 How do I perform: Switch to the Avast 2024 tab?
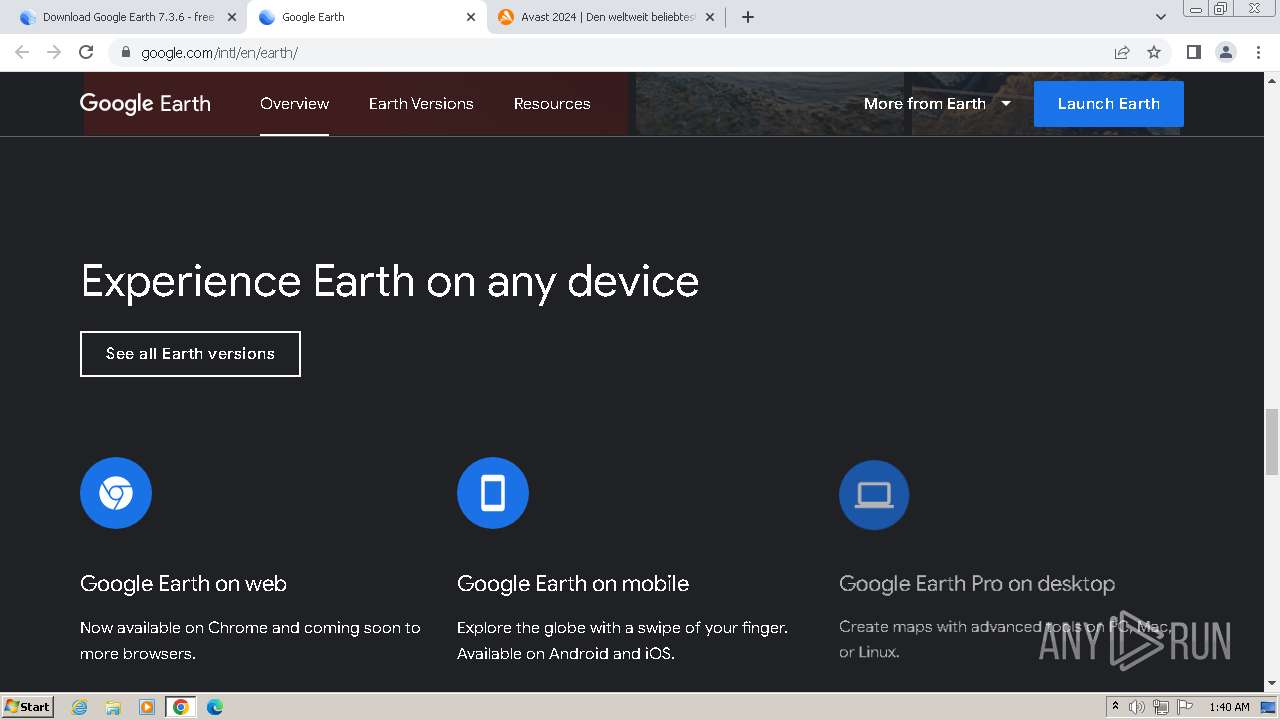click(606, 17)
